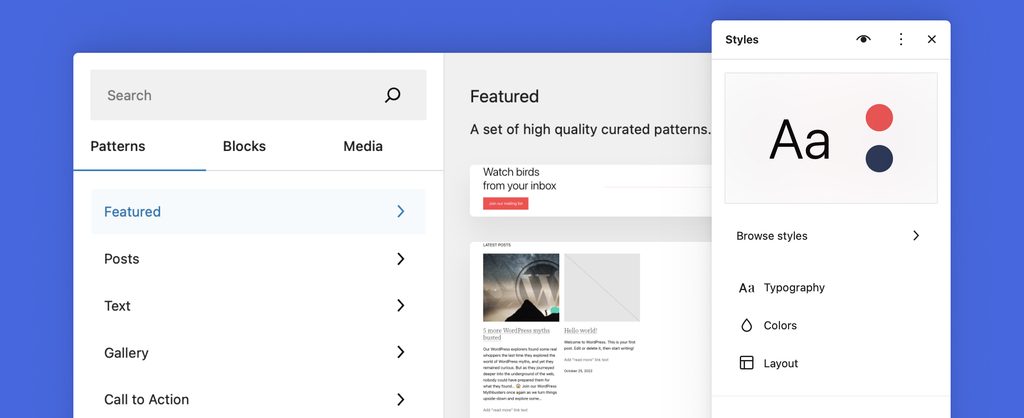Expand the Call to Action chevron
The image size is (1024, 418).
401,399
